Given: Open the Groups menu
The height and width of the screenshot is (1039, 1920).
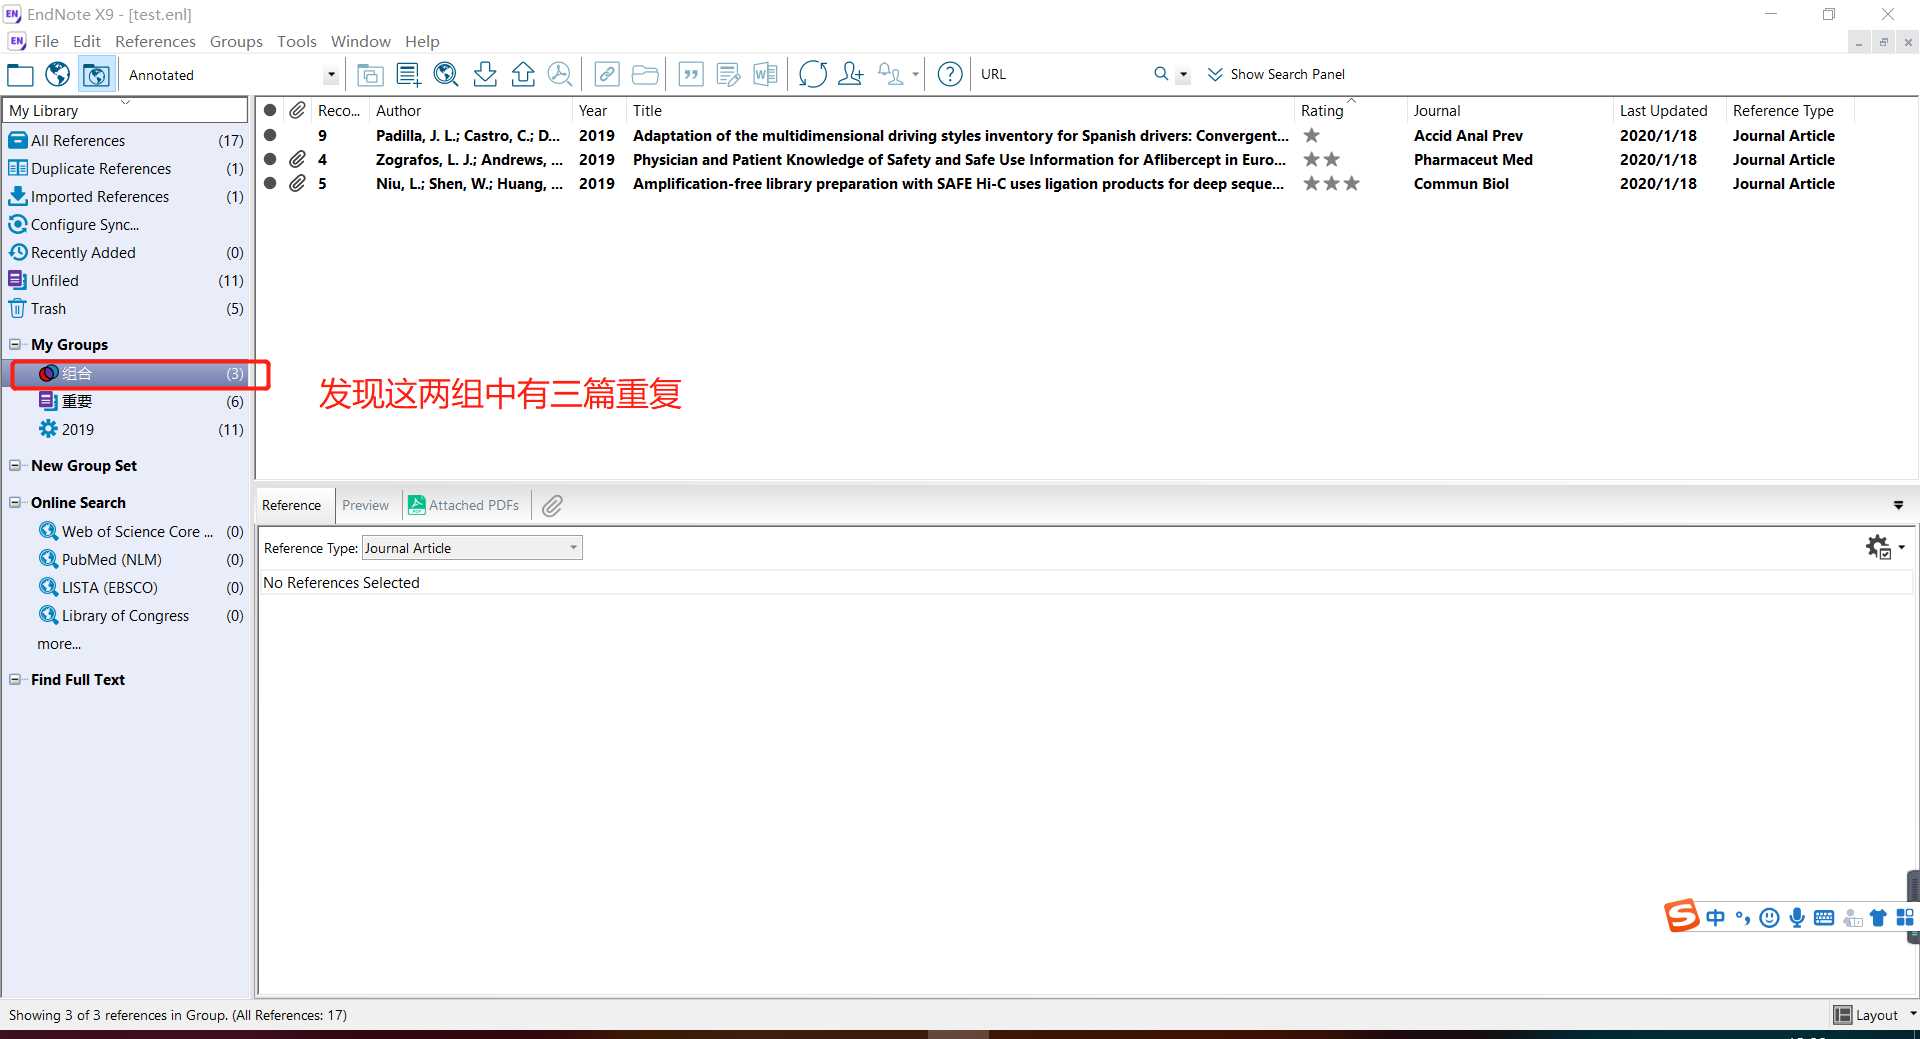Looking at the screenshot, I should pos(236,41).
